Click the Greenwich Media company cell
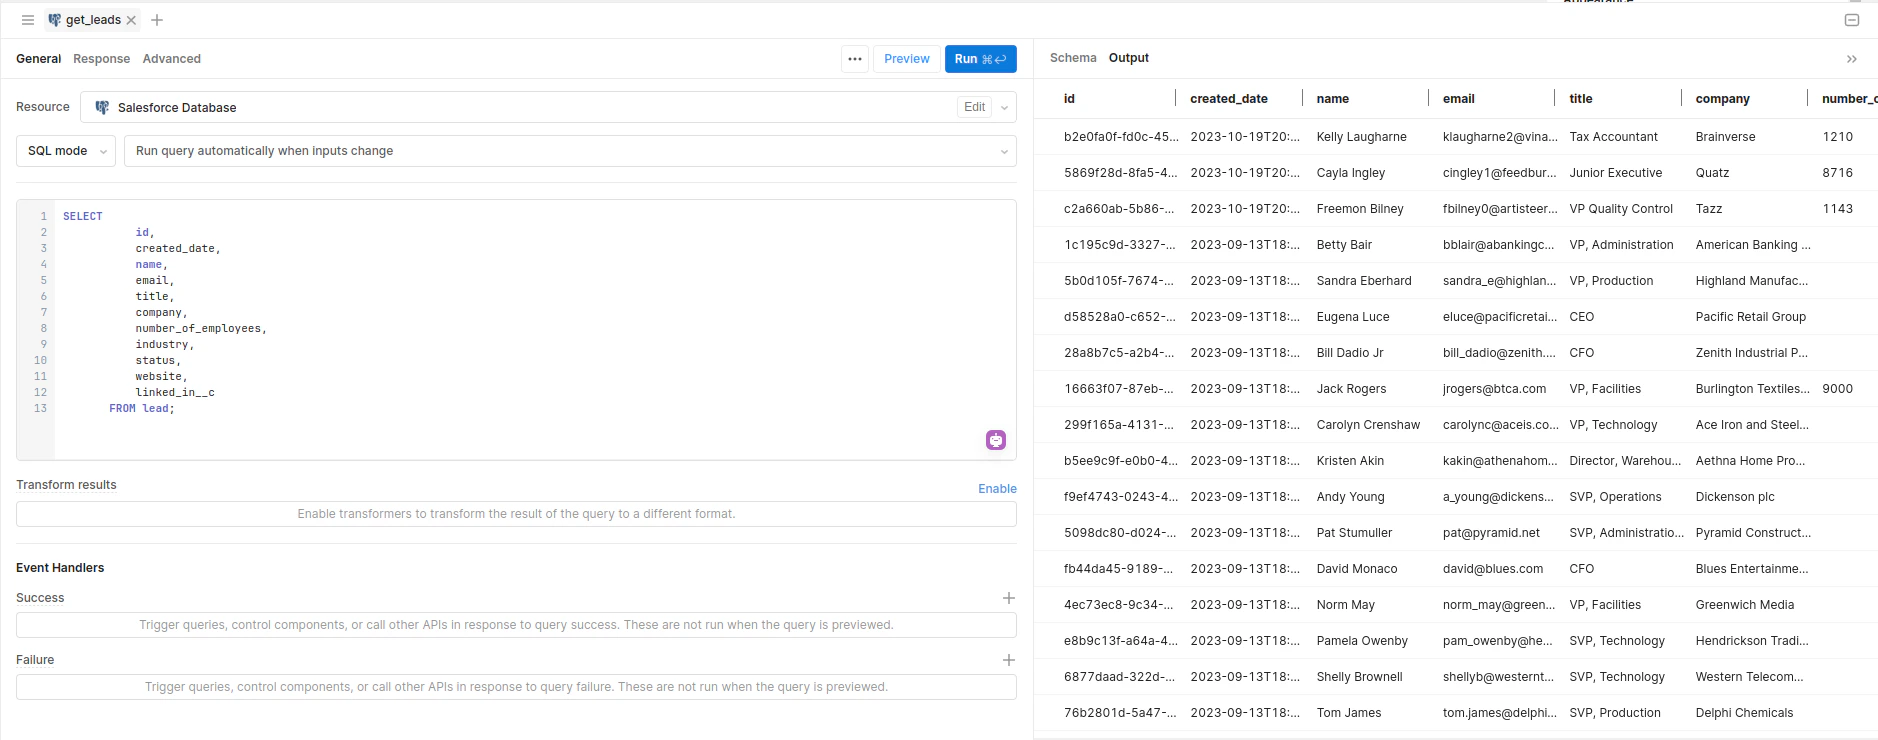The height and width of the screenshot is (740, 1878). pyautogui.click(x=1745, y=605)
